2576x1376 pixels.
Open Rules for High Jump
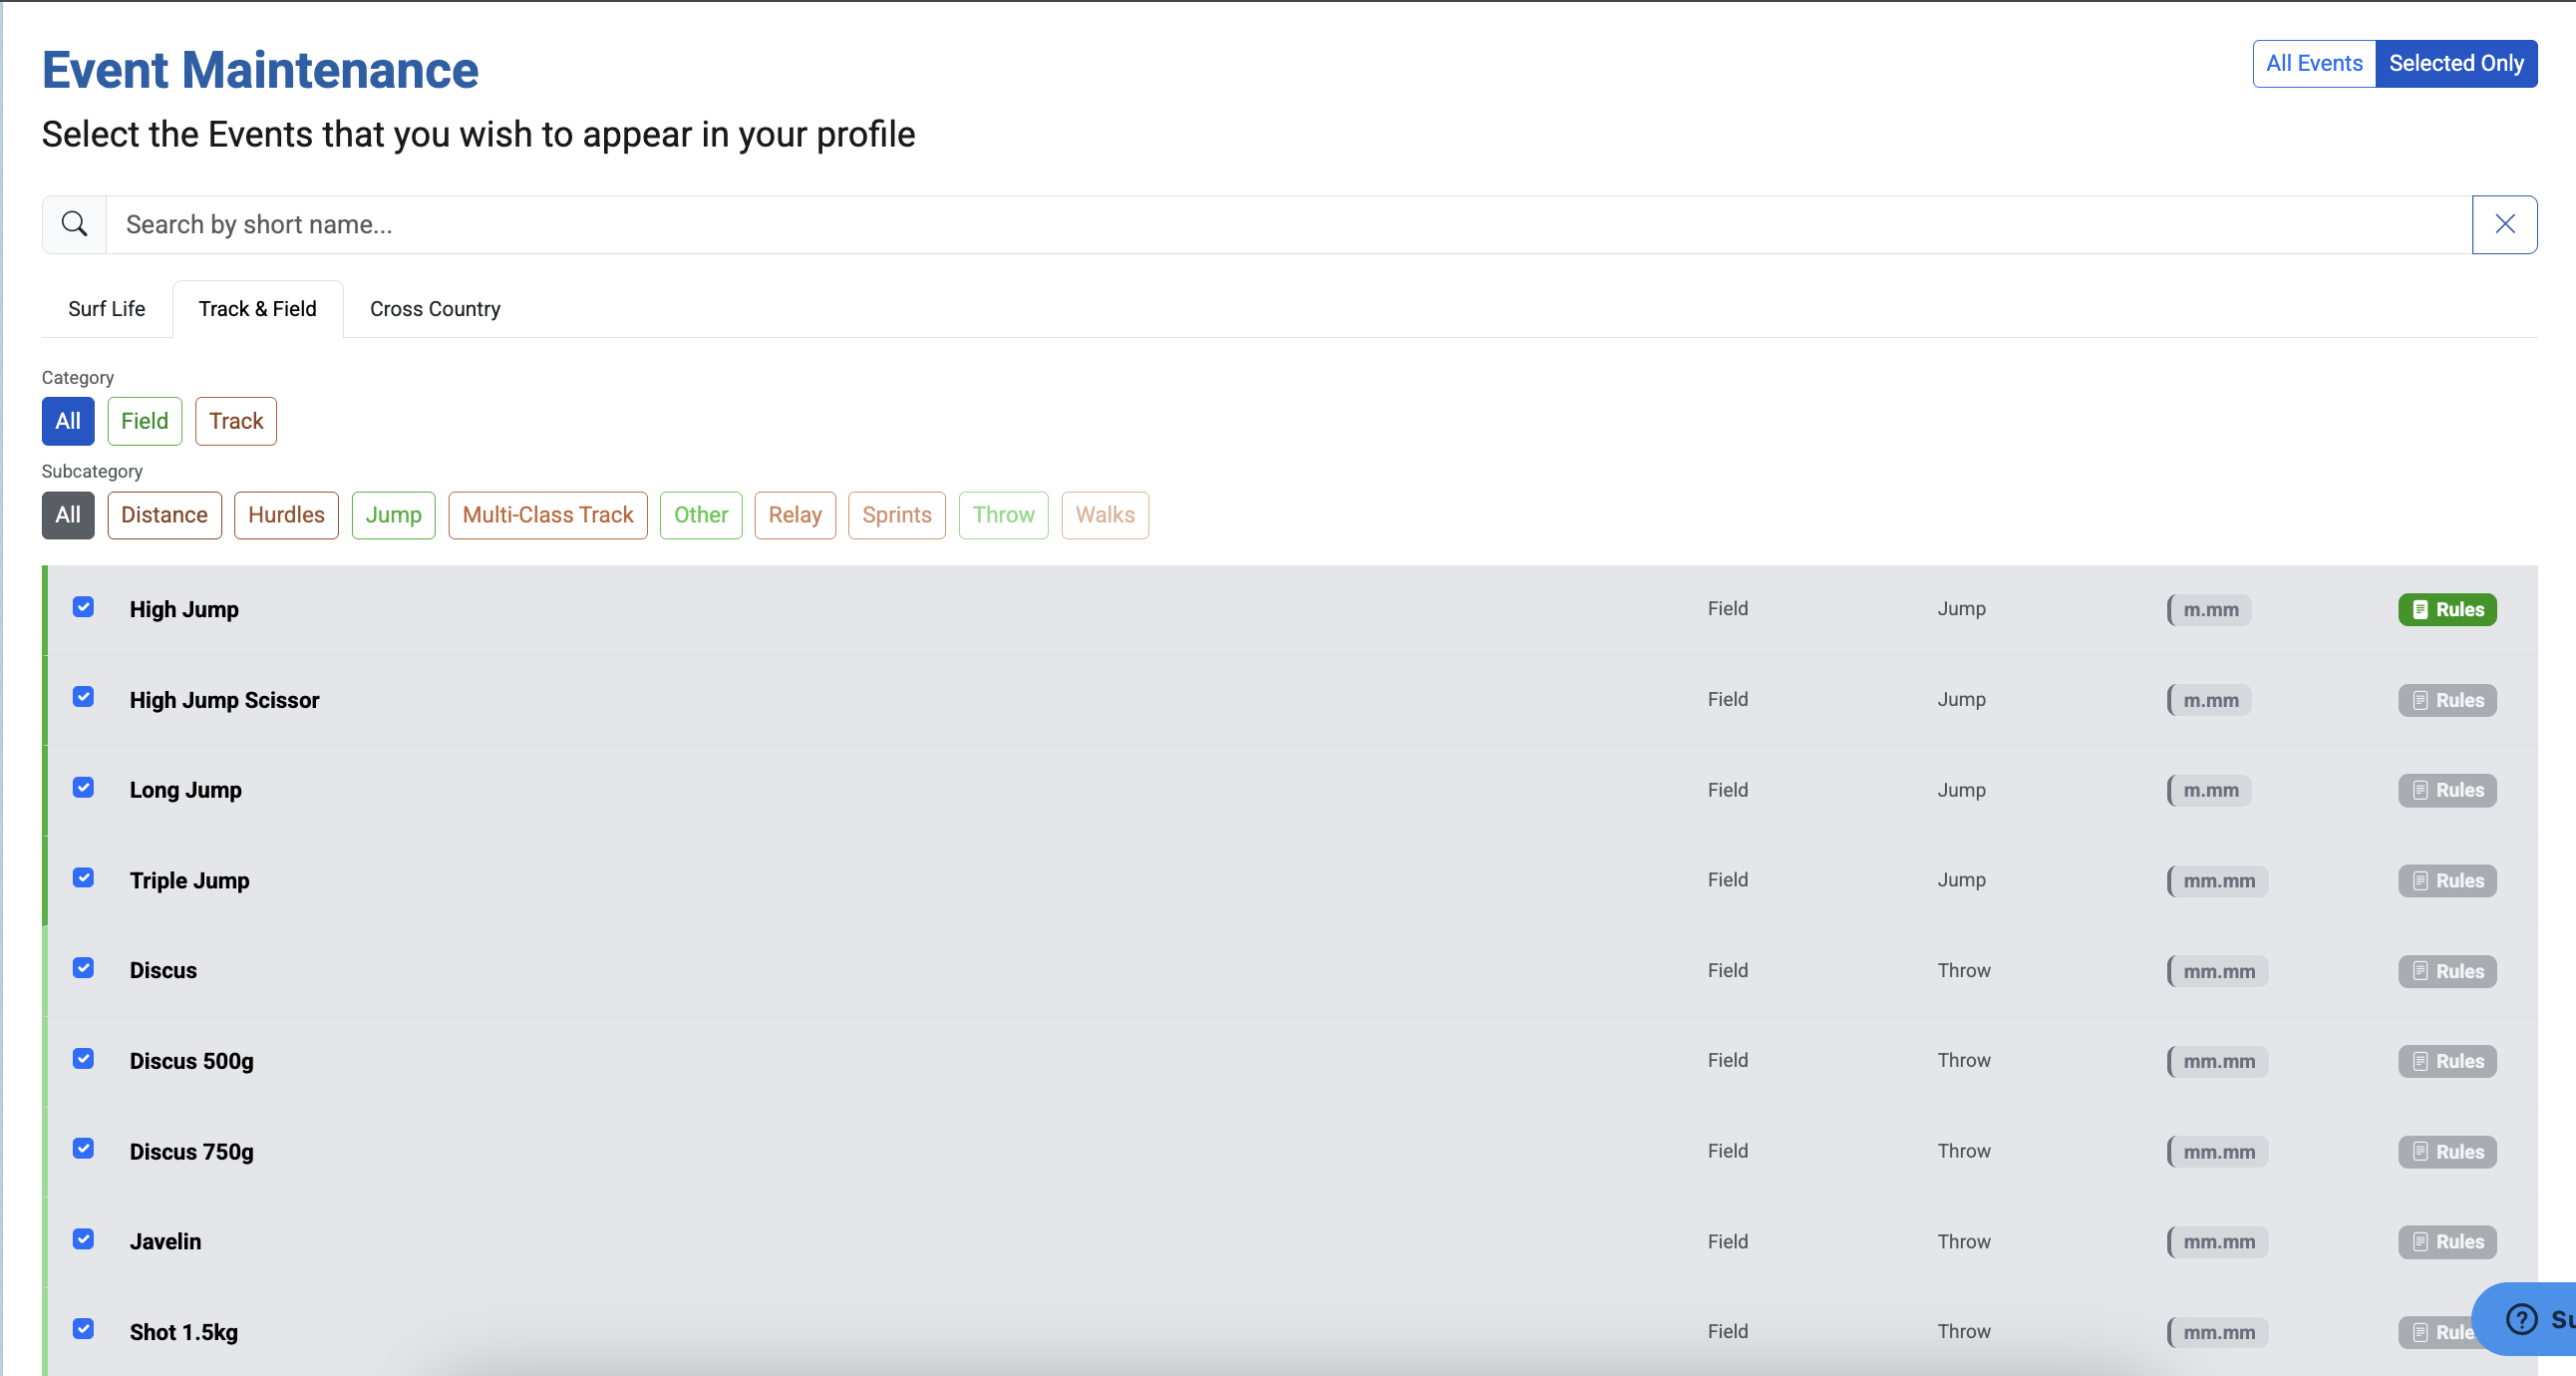(x=2447, y=609)
